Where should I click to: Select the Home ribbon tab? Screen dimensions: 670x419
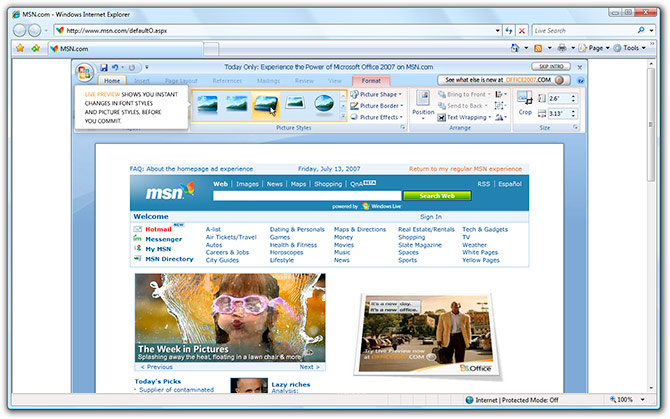coord(112,80)
